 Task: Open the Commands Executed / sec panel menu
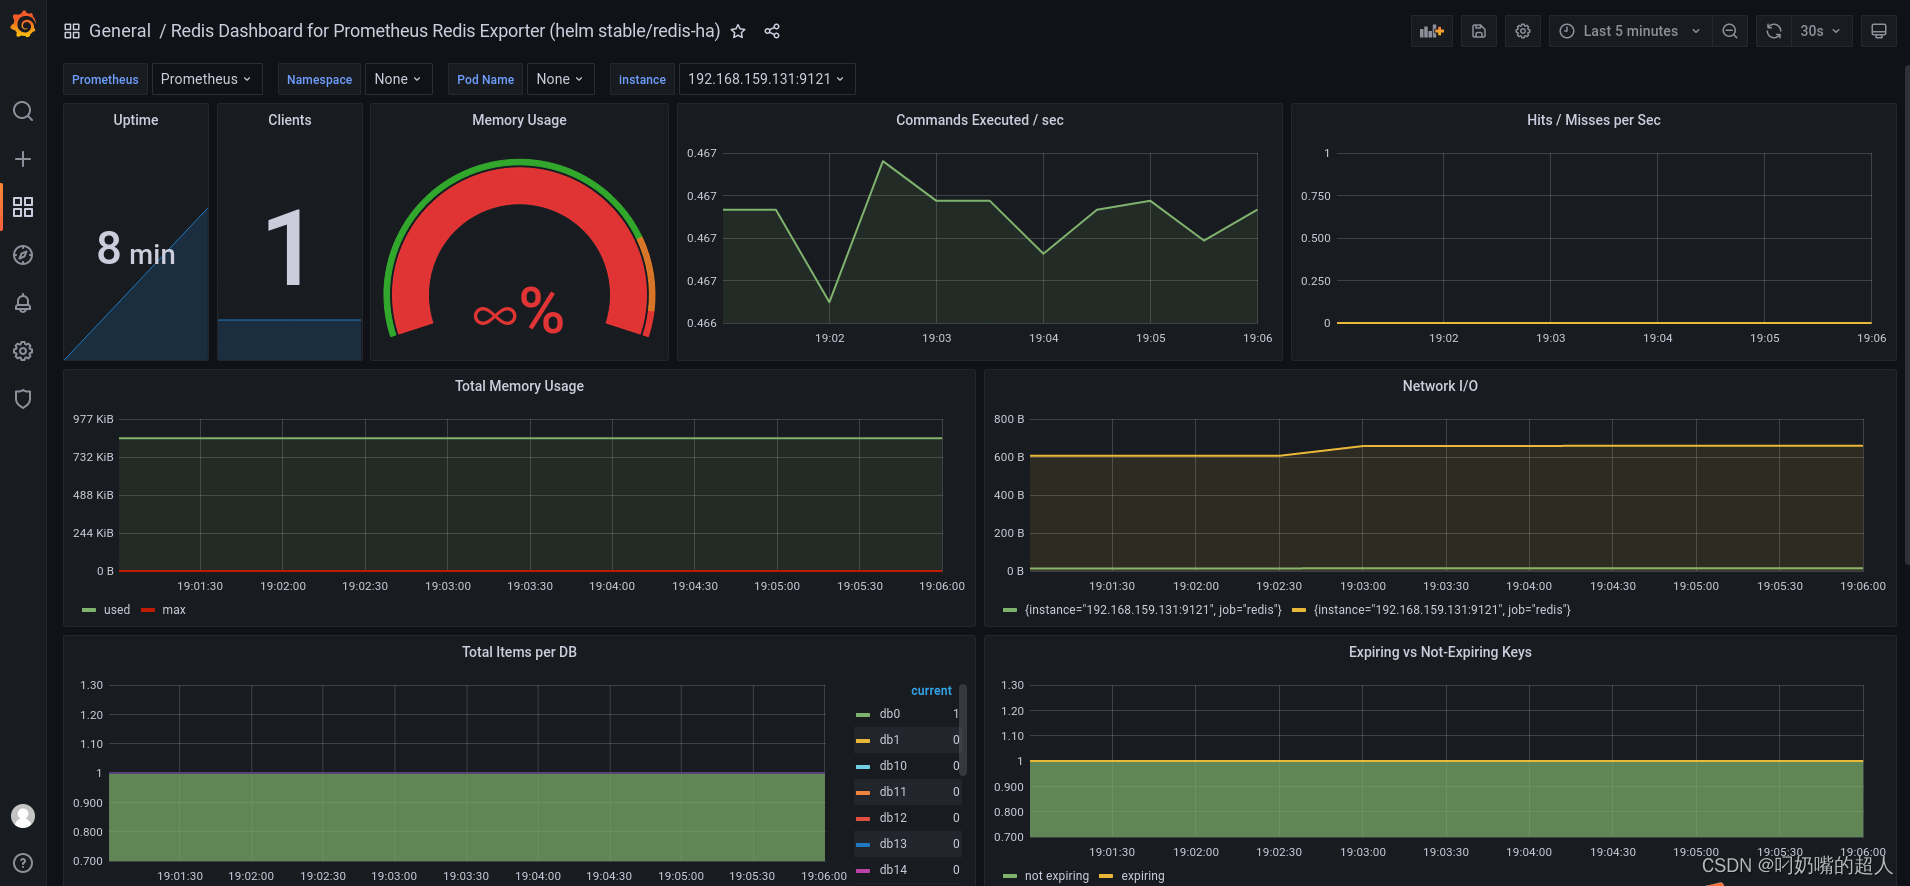tap(980, 120)
